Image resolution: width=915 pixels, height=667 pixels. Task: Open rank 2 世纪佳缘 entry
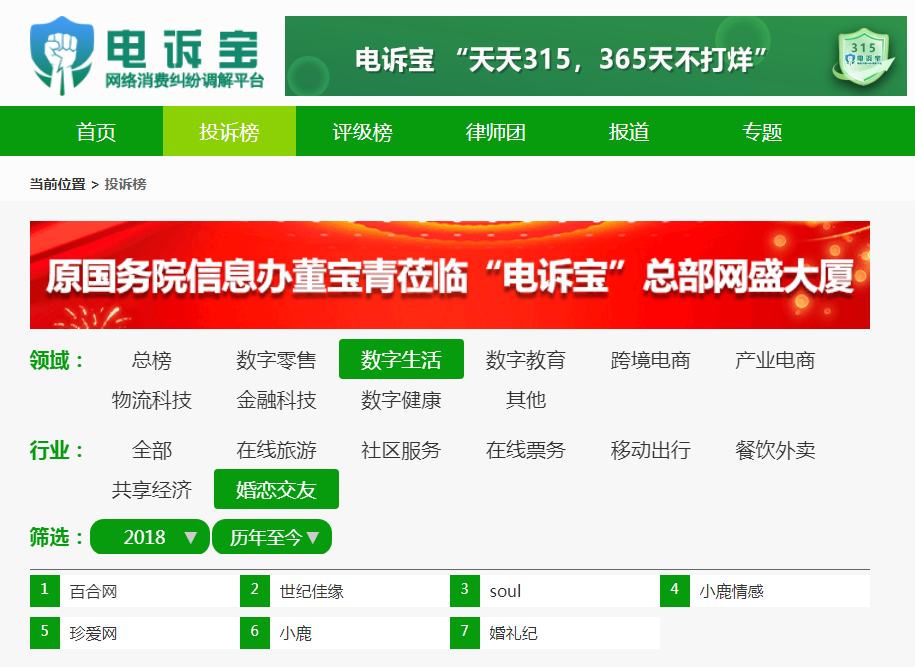345,591
